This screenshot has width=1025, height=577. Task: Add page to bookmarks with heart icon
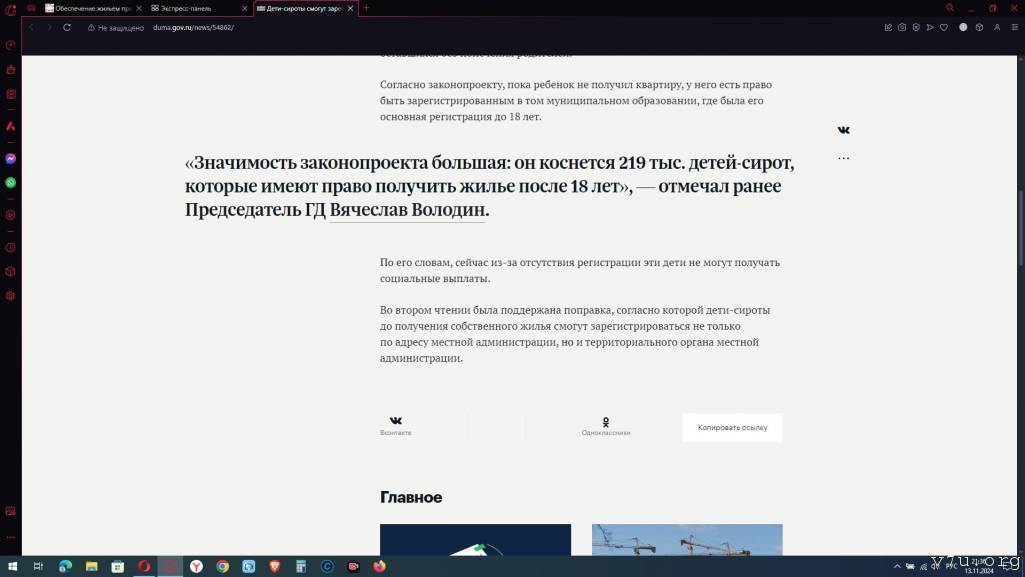tap(943, 27)
